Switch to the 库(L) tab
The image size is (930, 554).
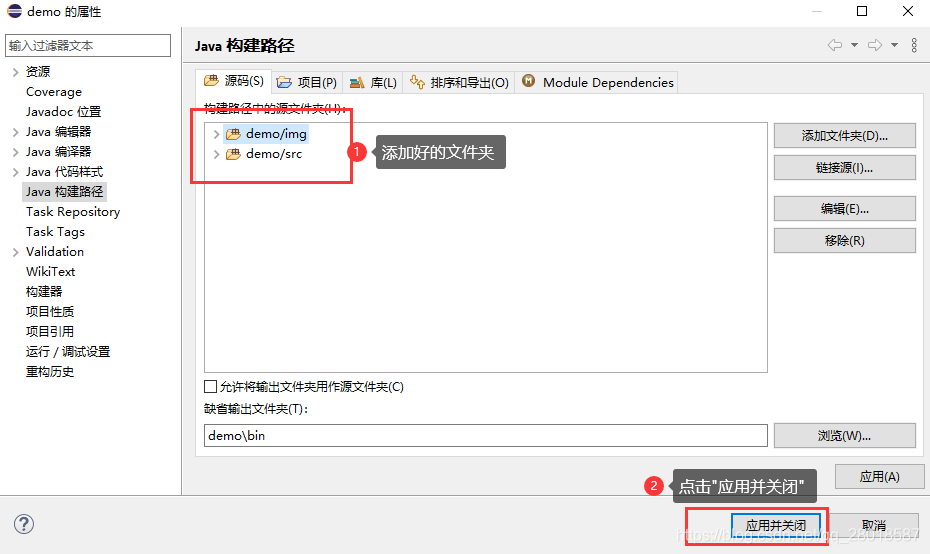click(x=372, y=82)
